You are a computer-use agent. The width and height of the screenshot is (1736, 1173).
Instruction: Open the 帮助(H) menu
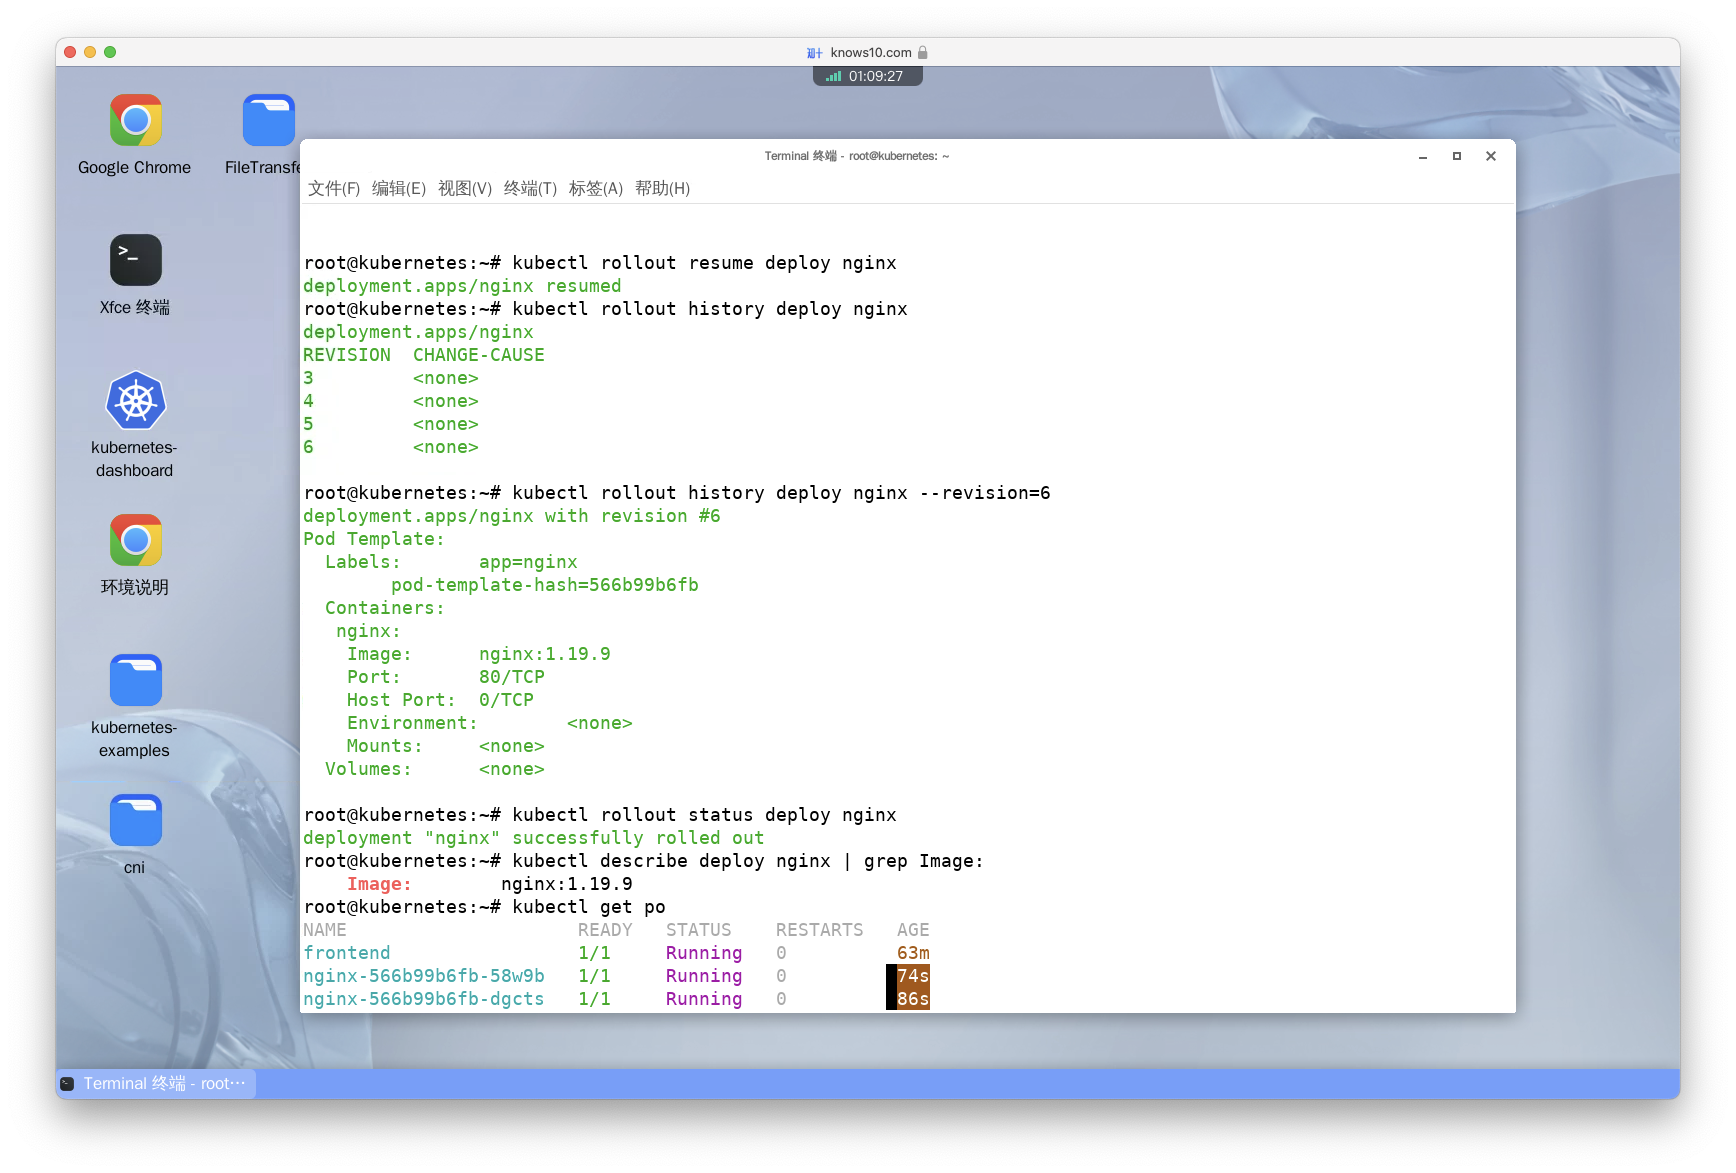(662, 189)
